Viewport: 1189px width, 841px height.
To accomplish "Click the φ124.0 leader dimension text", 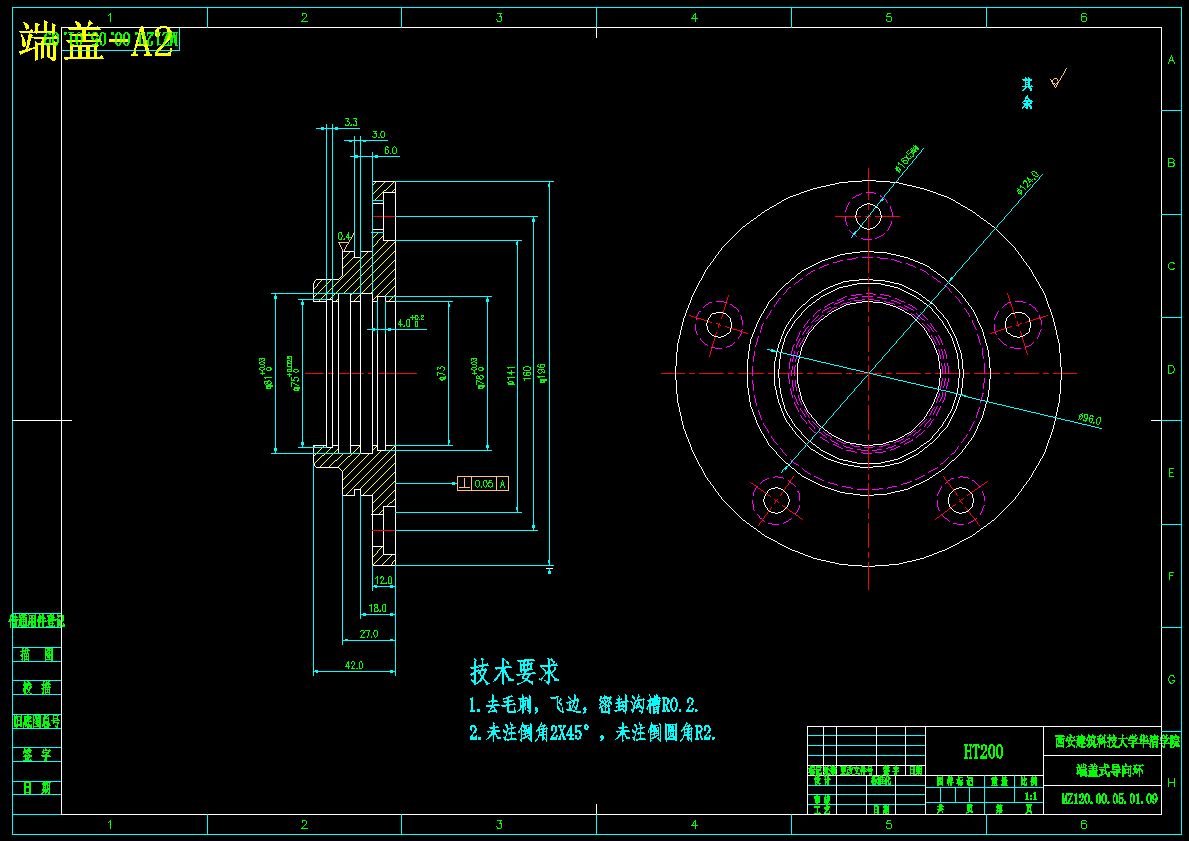I will [x=1028, y=183].
